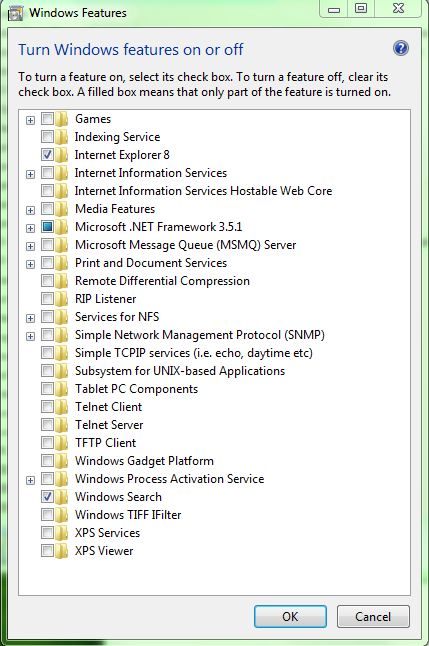Image resolution: width=429 pixels, height=646 pixels.
Task: Check the TFTP Client checkbox
Action: coord(47,442)
